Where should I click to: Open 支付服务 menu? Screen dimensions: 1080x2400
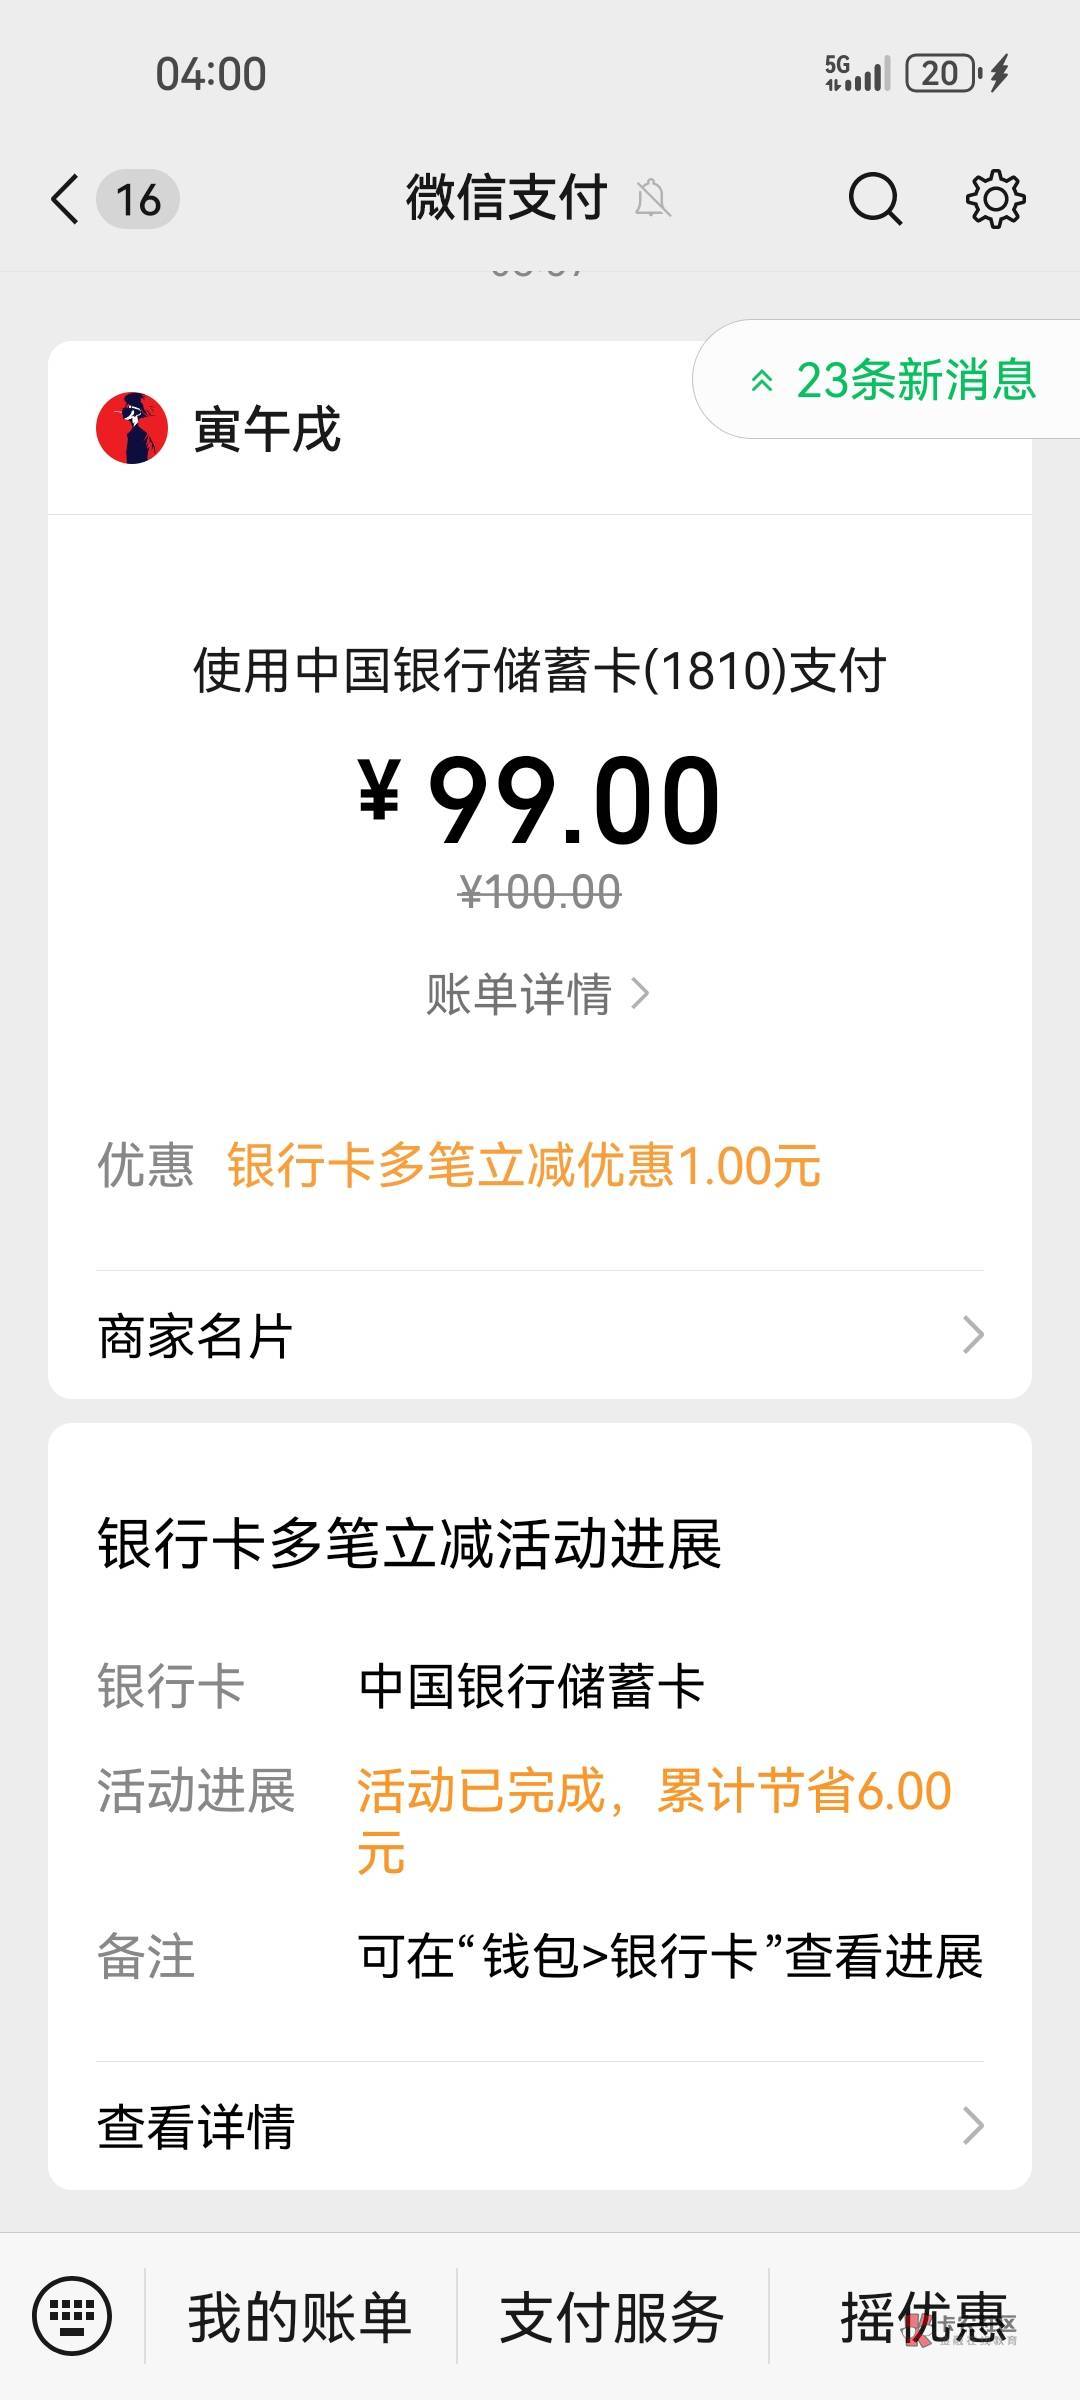pyautogui.click(x=612, y=2316)
